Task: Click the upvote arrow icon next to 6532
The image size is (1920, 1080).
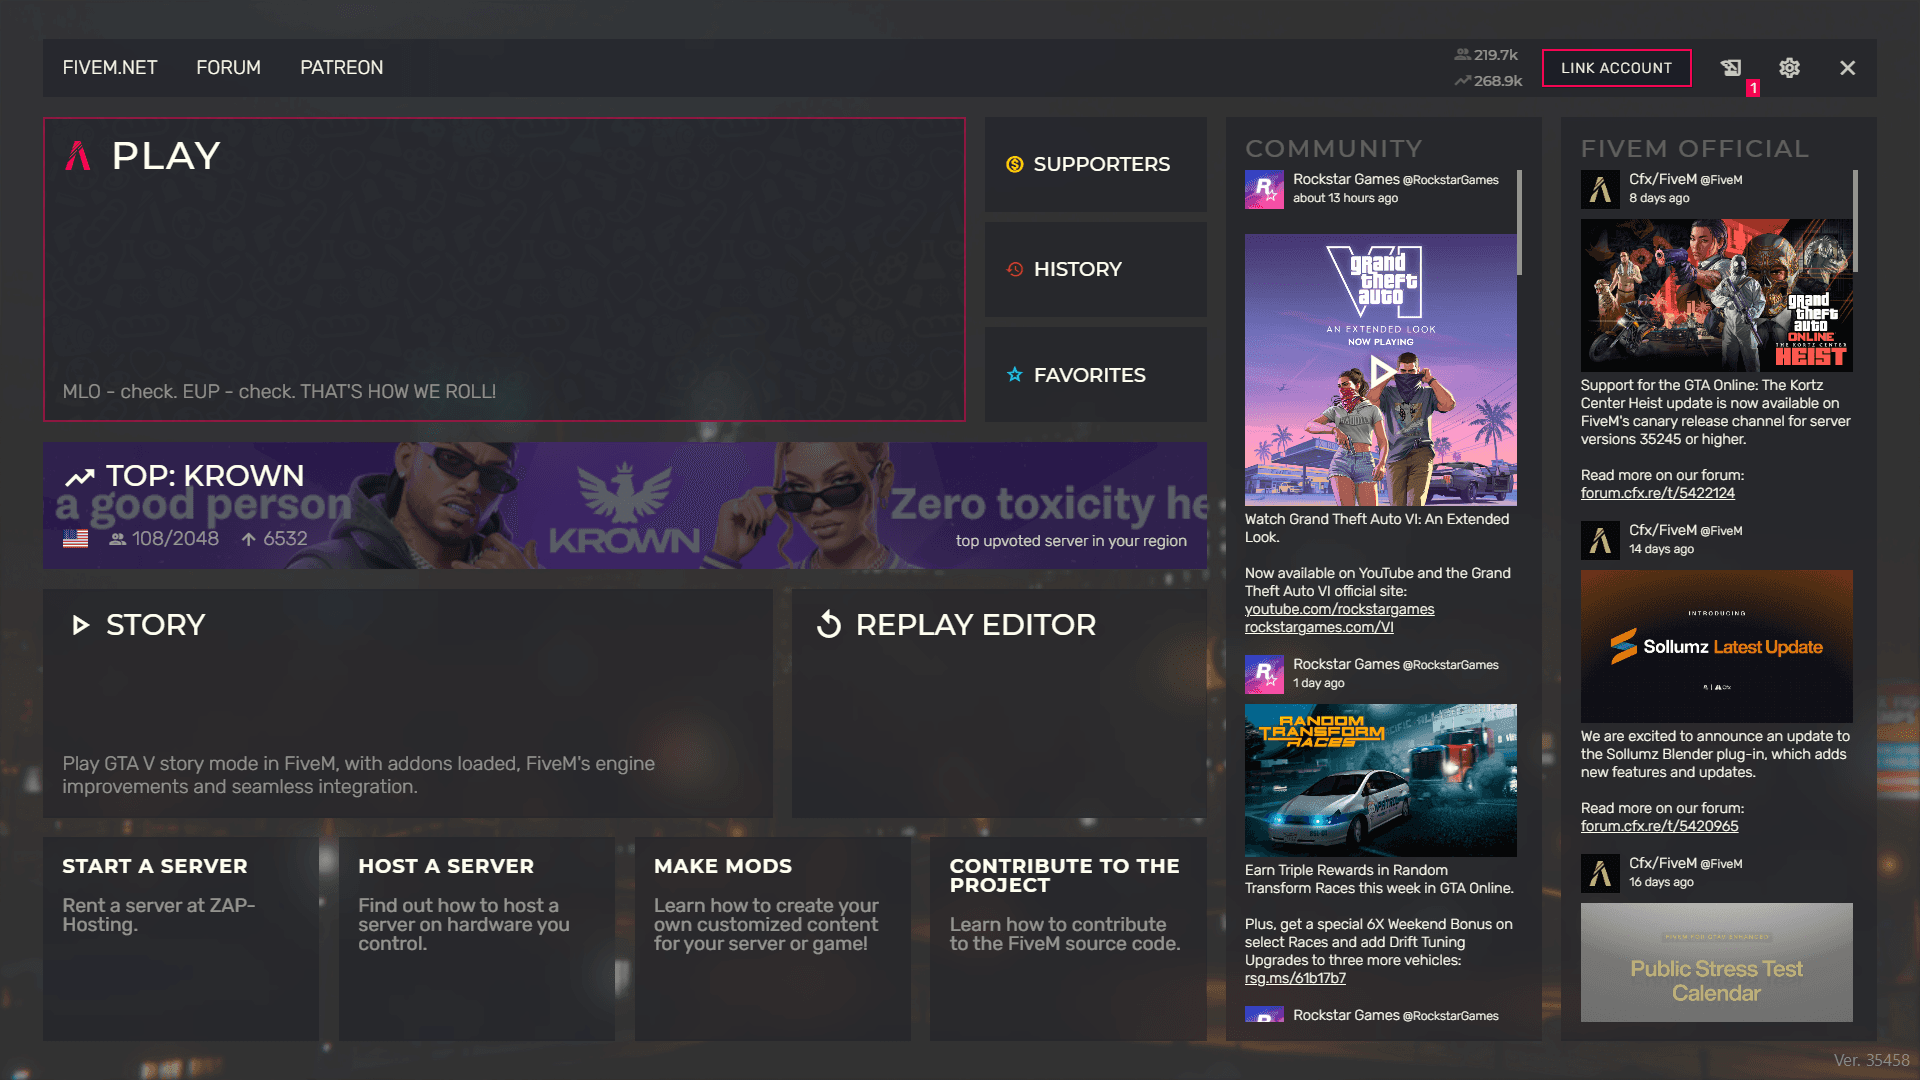Action: coord(248,539)
